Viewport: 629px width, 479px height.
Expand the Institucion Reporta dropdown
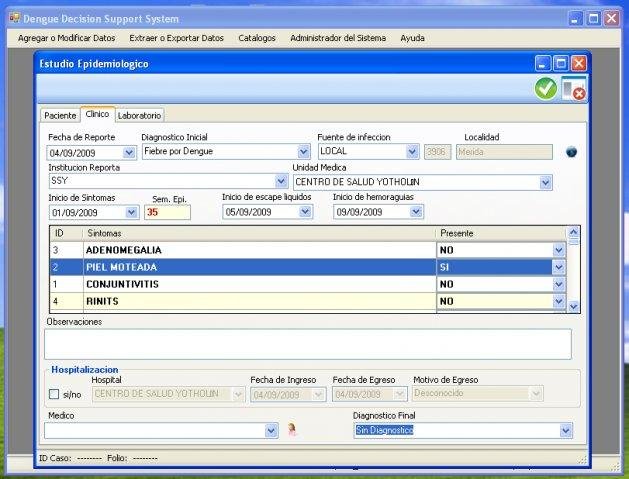coord(281,181)
